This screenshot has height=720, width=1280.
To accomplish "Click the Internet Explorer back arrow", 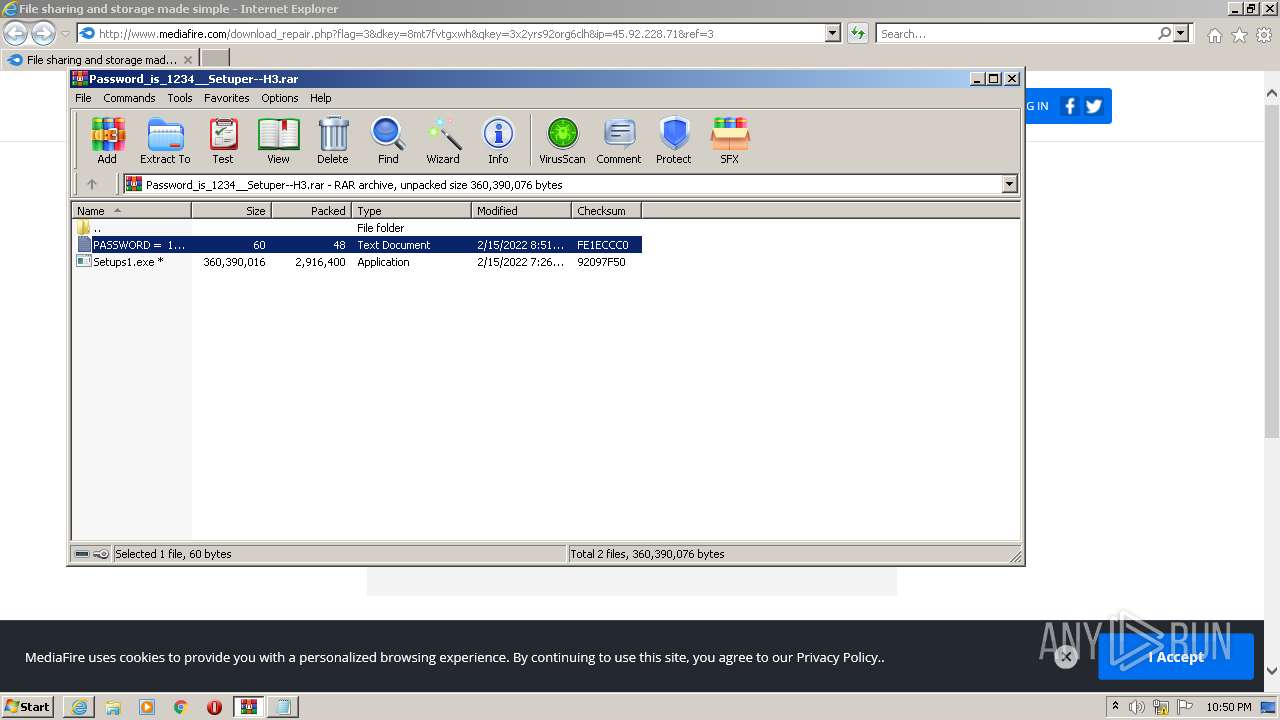I will pyautogui.click(x=15, y=33).
